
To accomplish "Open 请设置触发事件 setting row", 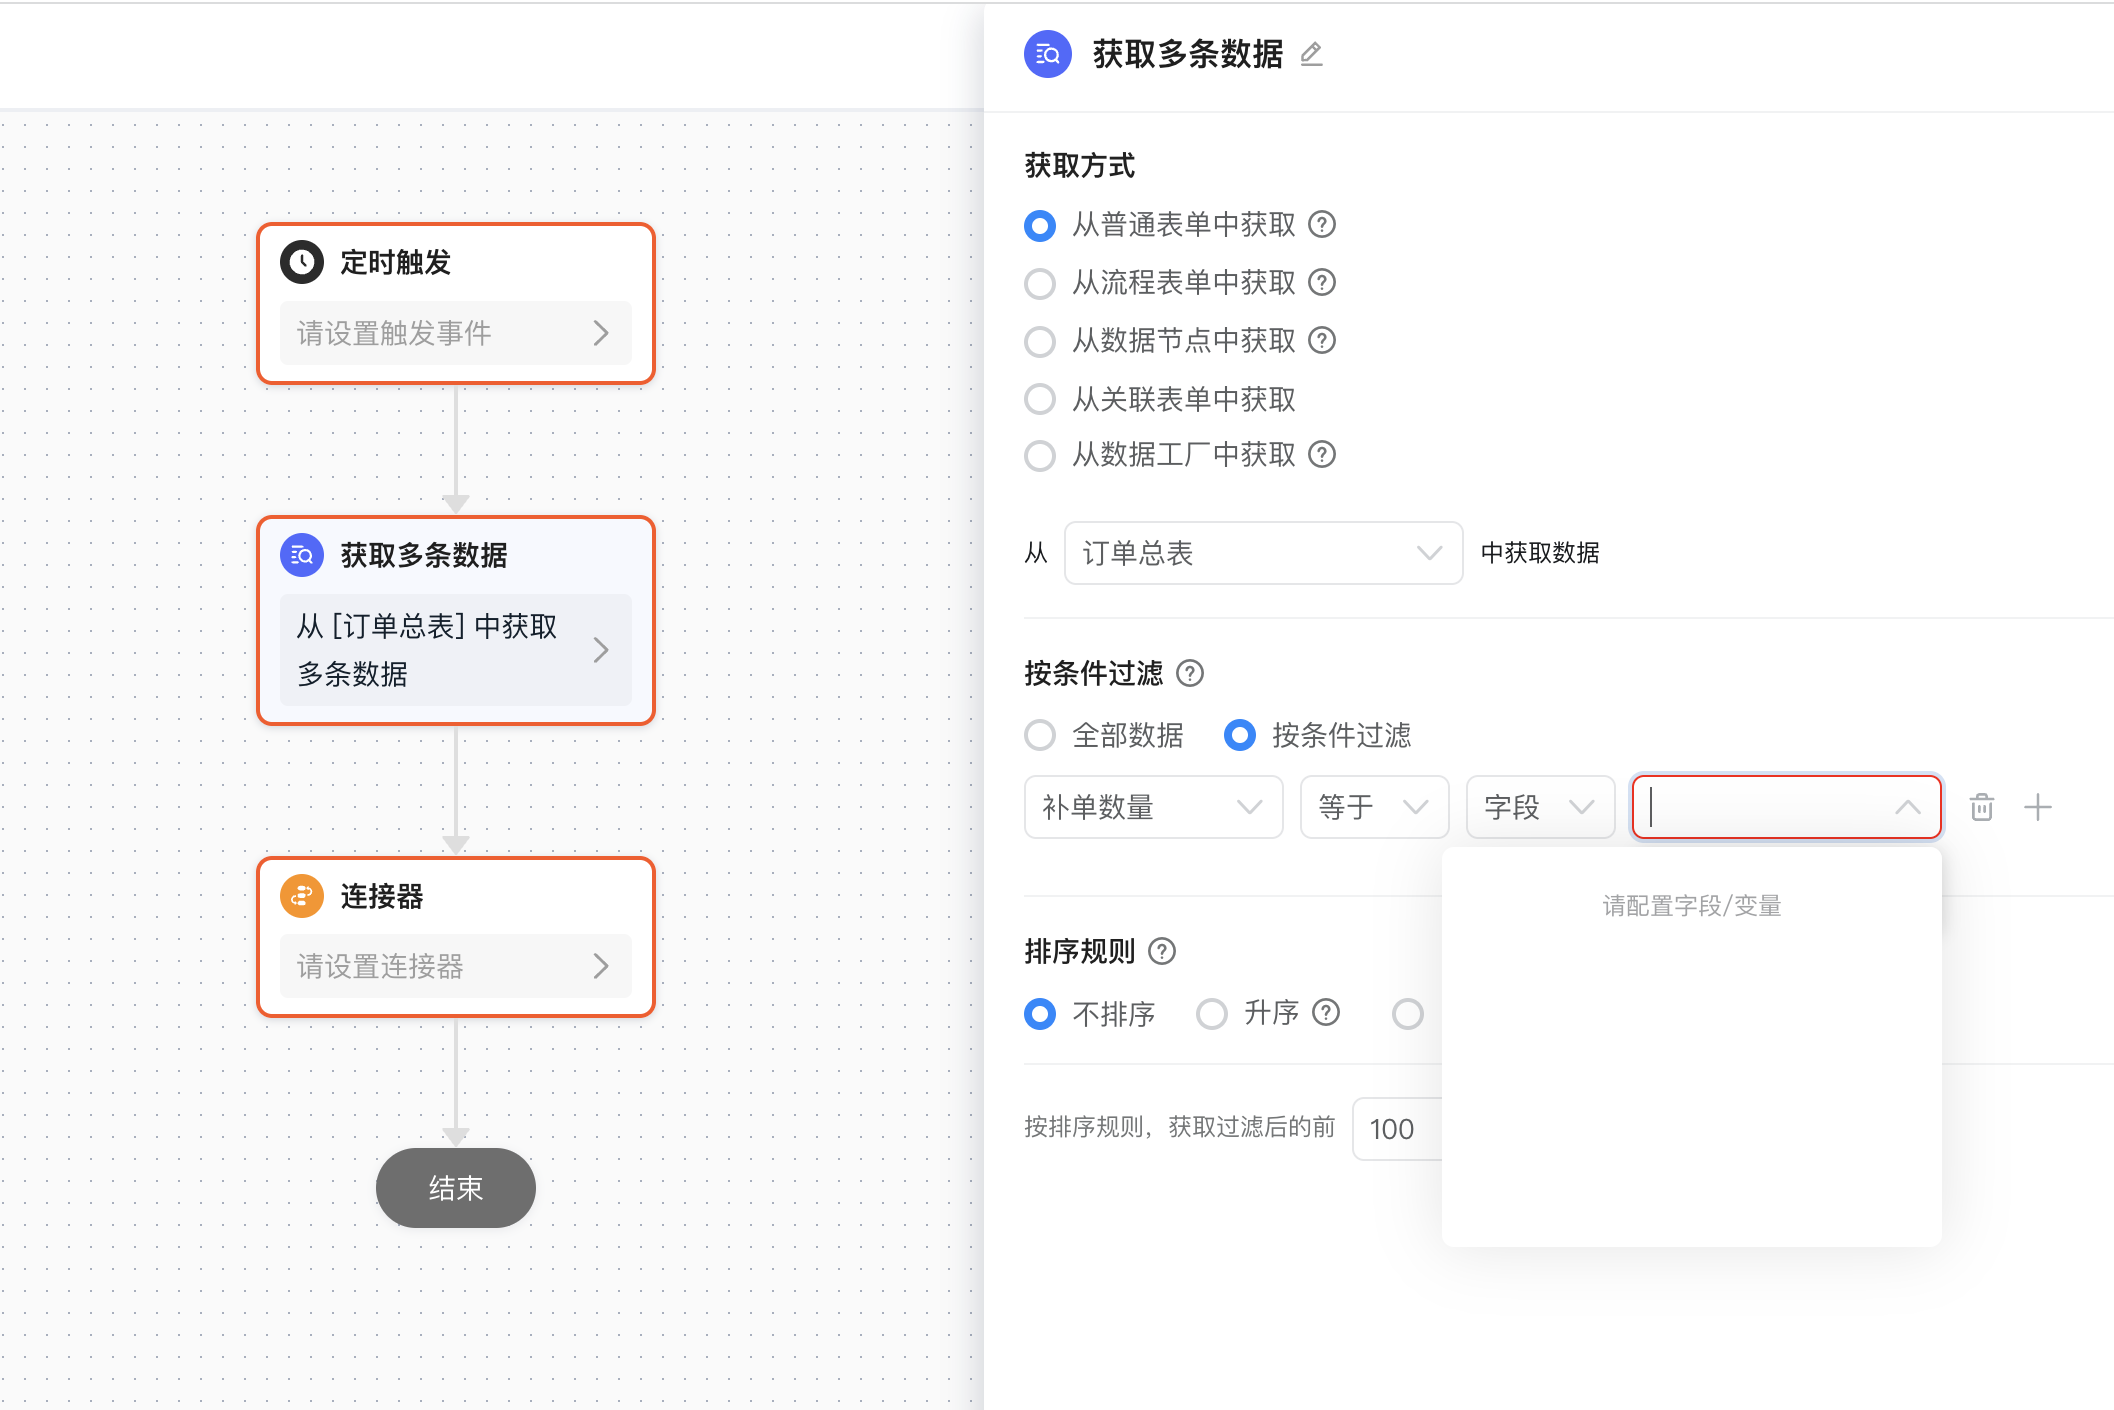I will (456, 333).
